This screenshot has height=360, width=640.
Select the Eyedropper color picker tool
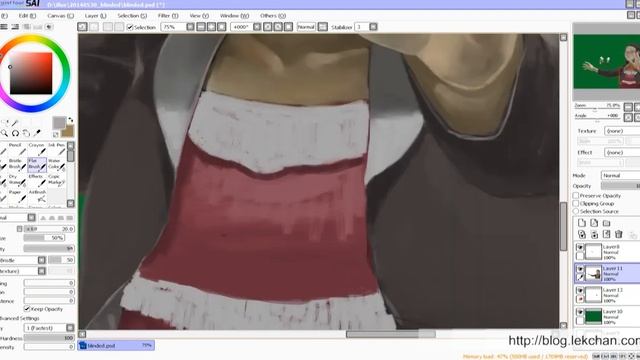pos(37,133)
